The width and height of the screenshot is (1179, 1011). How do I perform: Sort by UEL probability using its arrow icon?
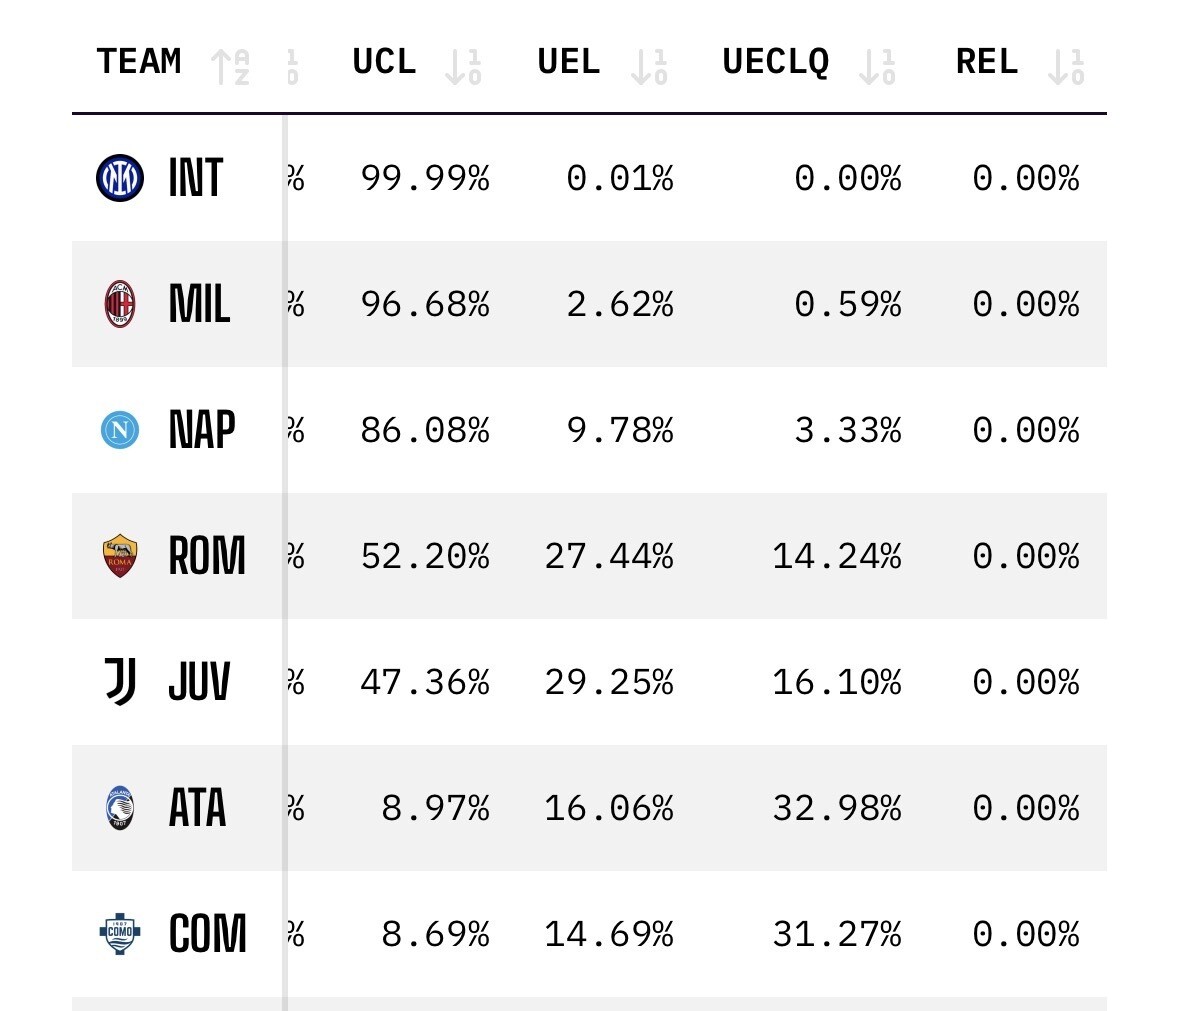tap(649, 66)
